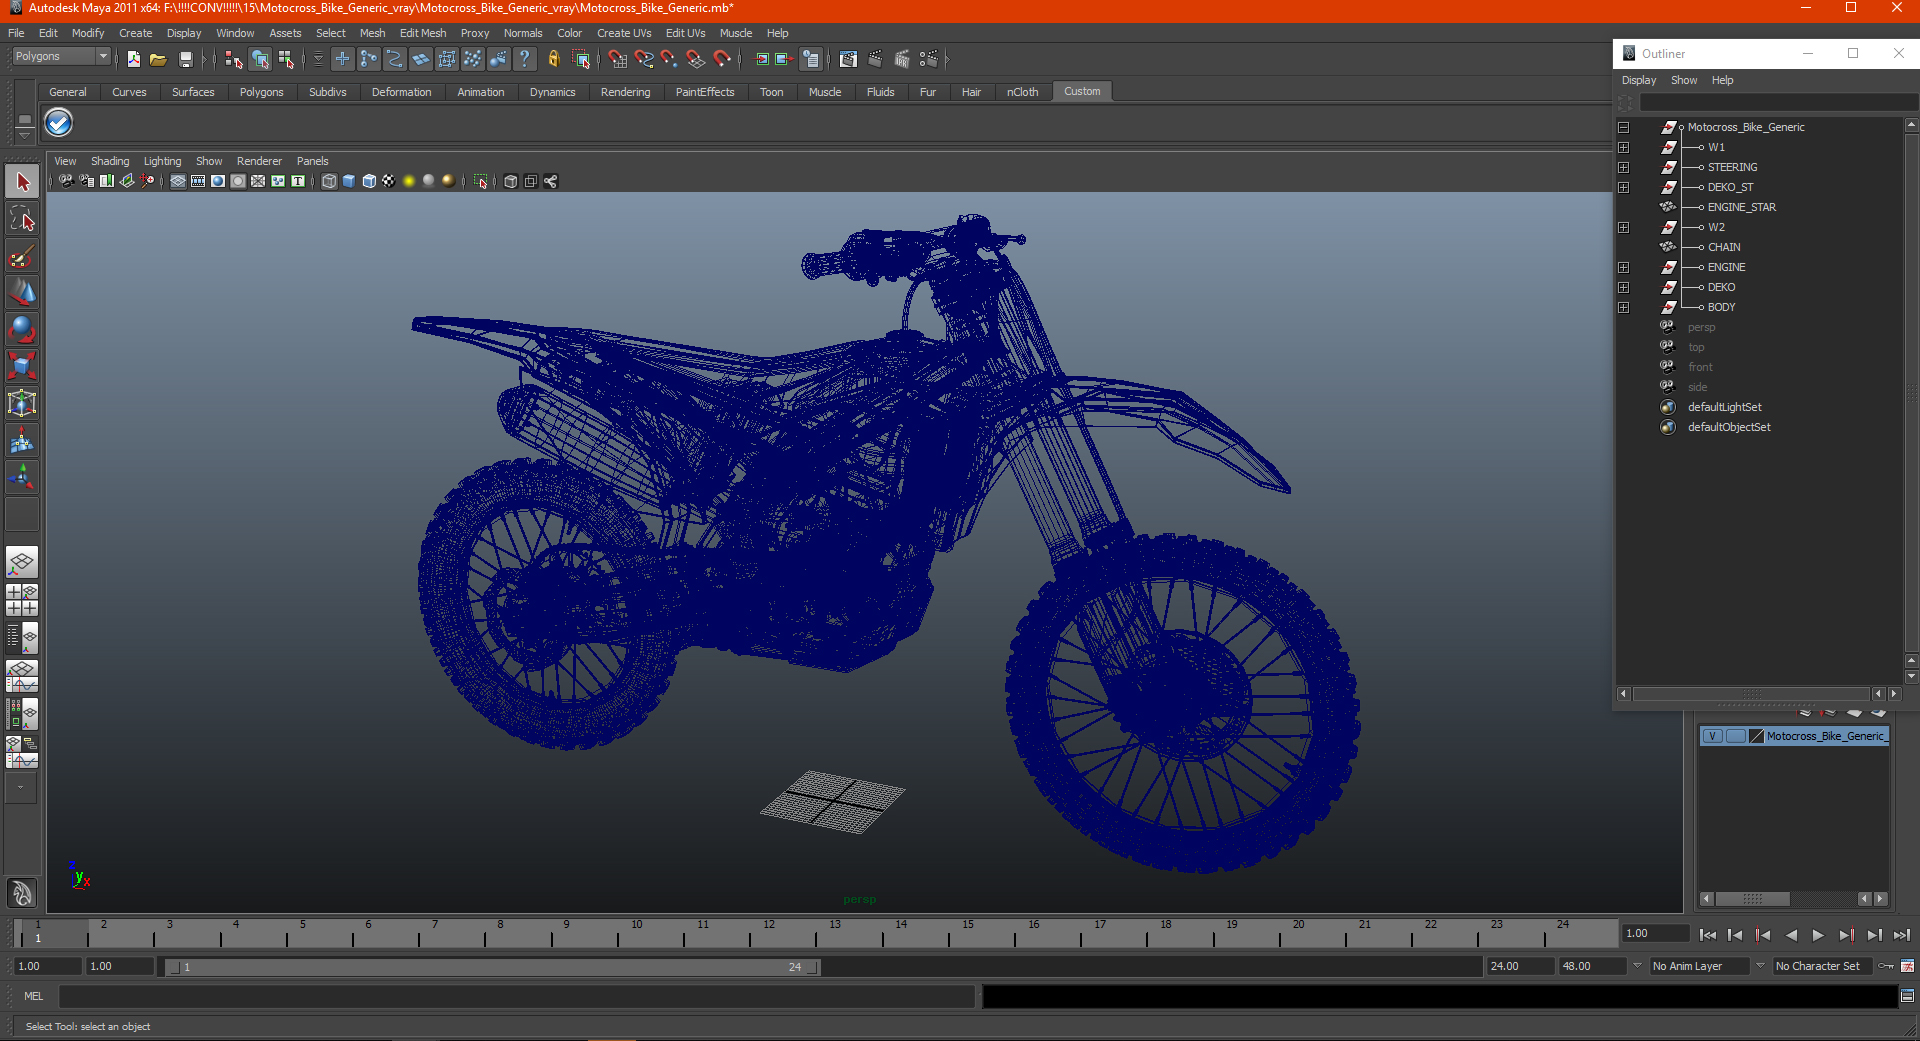Toggle Snap to Curves magnet icon

coord(644,60)
